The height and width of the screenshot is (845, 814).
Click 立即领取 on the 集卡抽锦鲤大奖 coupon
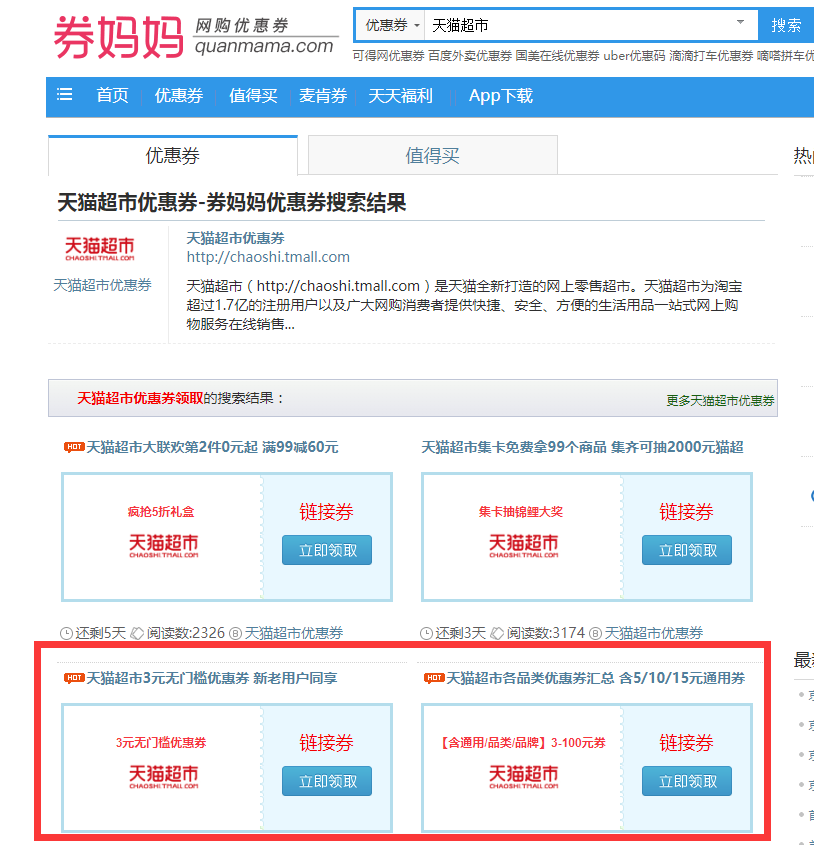click(687, 550)
